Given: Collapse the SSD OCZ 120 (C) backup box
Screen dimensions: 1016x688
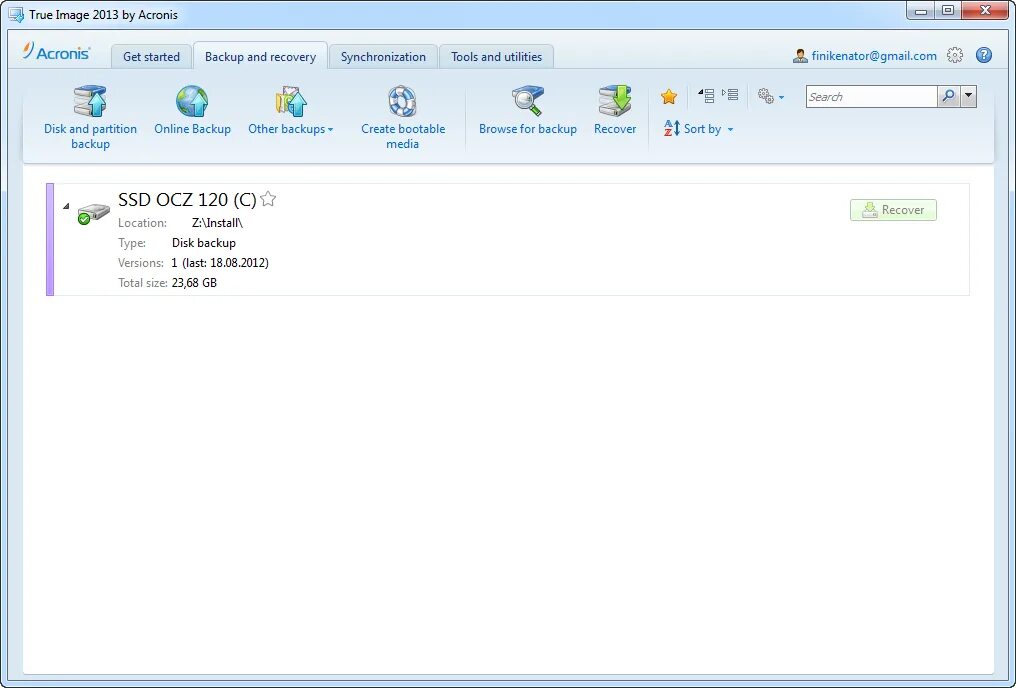Looking at the screenshot, I should [x=66, y=206].
